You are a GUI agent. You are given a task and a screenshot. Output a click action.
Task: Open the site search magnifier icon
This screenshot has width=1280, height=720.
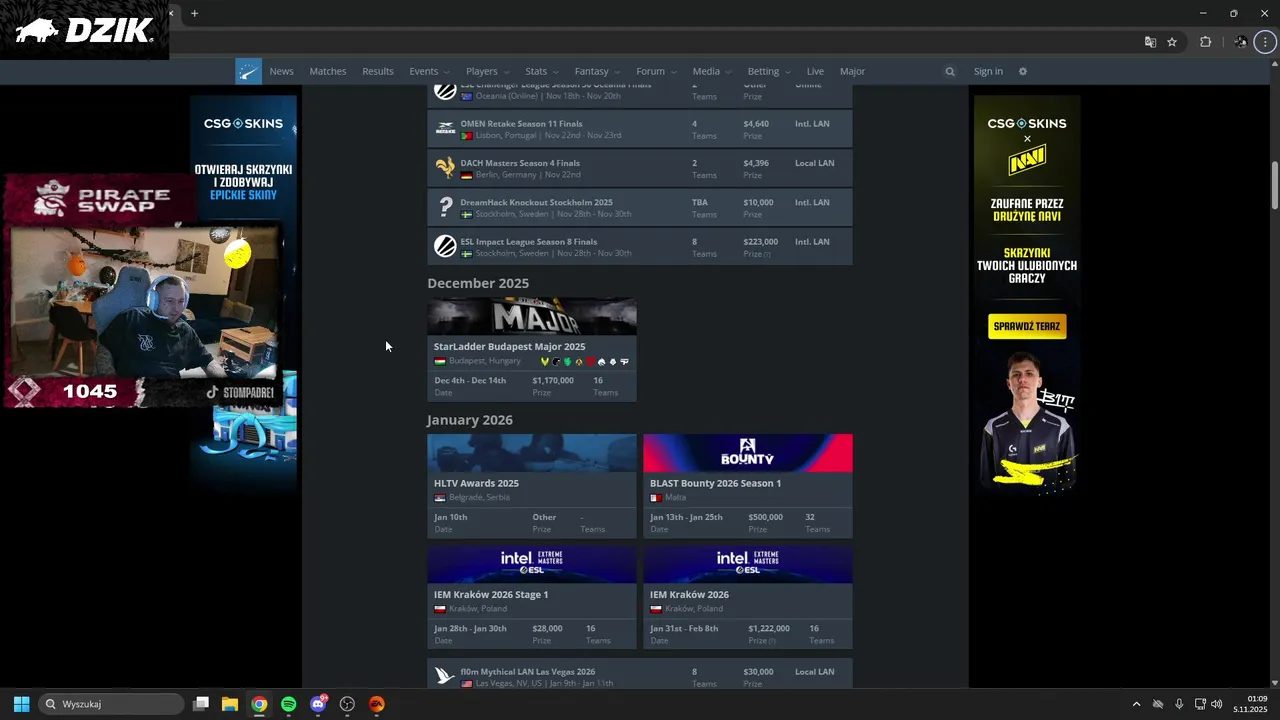[x=950, y=71]
